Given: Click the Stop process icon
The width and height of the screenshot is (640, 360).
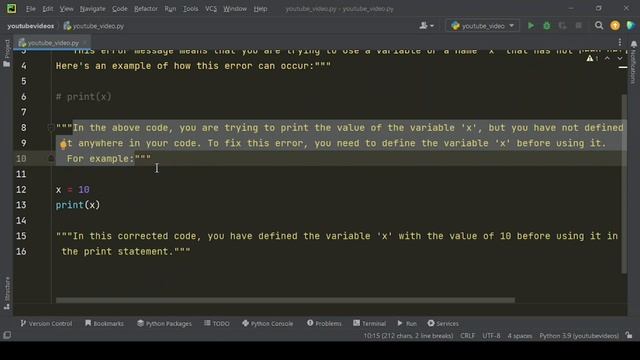Looking at the screenshot, I should coord(578,26).
